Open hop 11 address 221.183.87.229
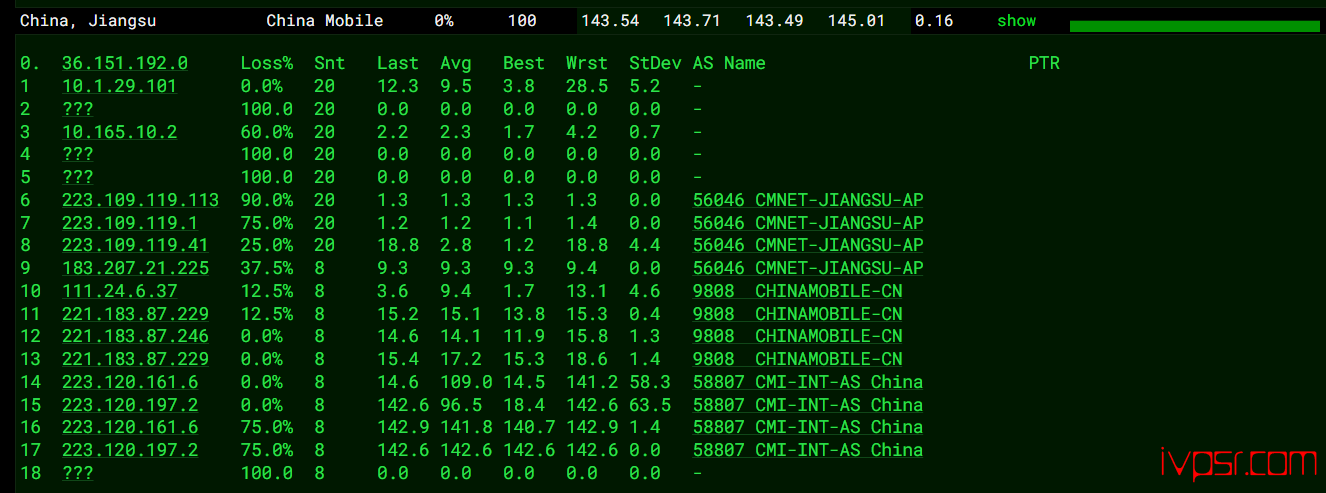 (135, 314)
